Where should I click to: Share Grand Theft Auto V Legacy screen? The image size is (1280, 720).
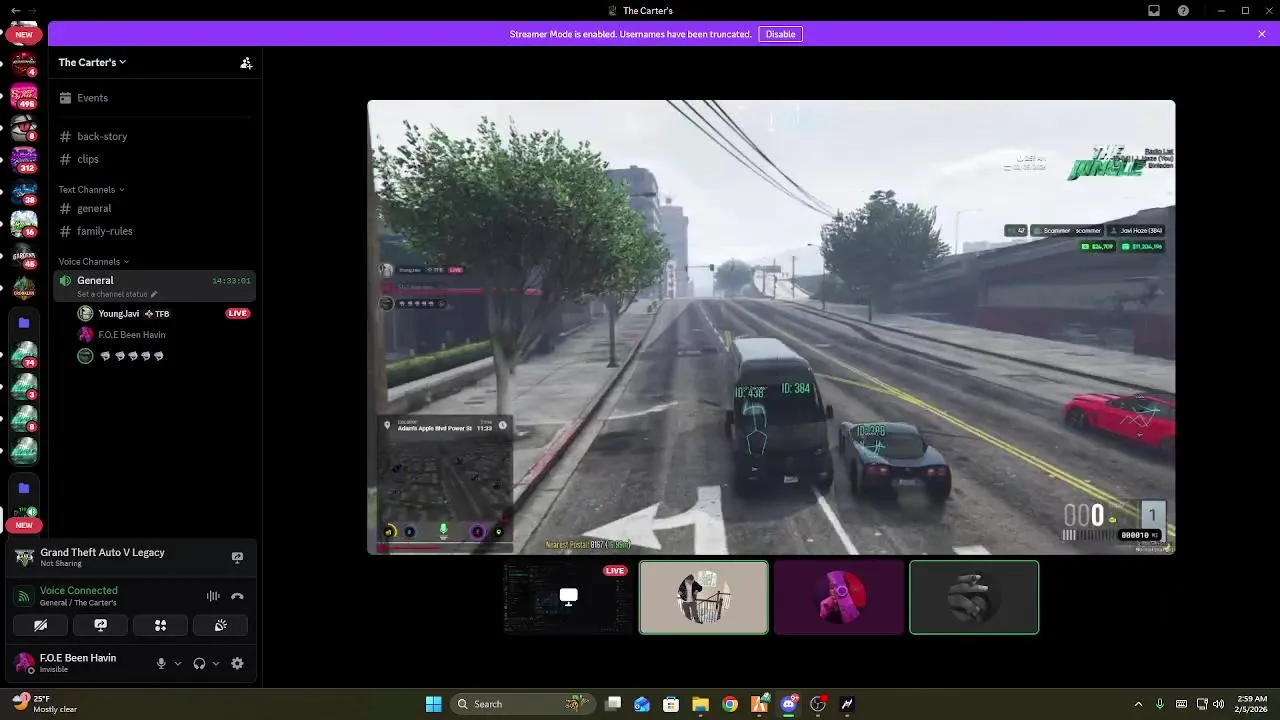tap(237, 557)
